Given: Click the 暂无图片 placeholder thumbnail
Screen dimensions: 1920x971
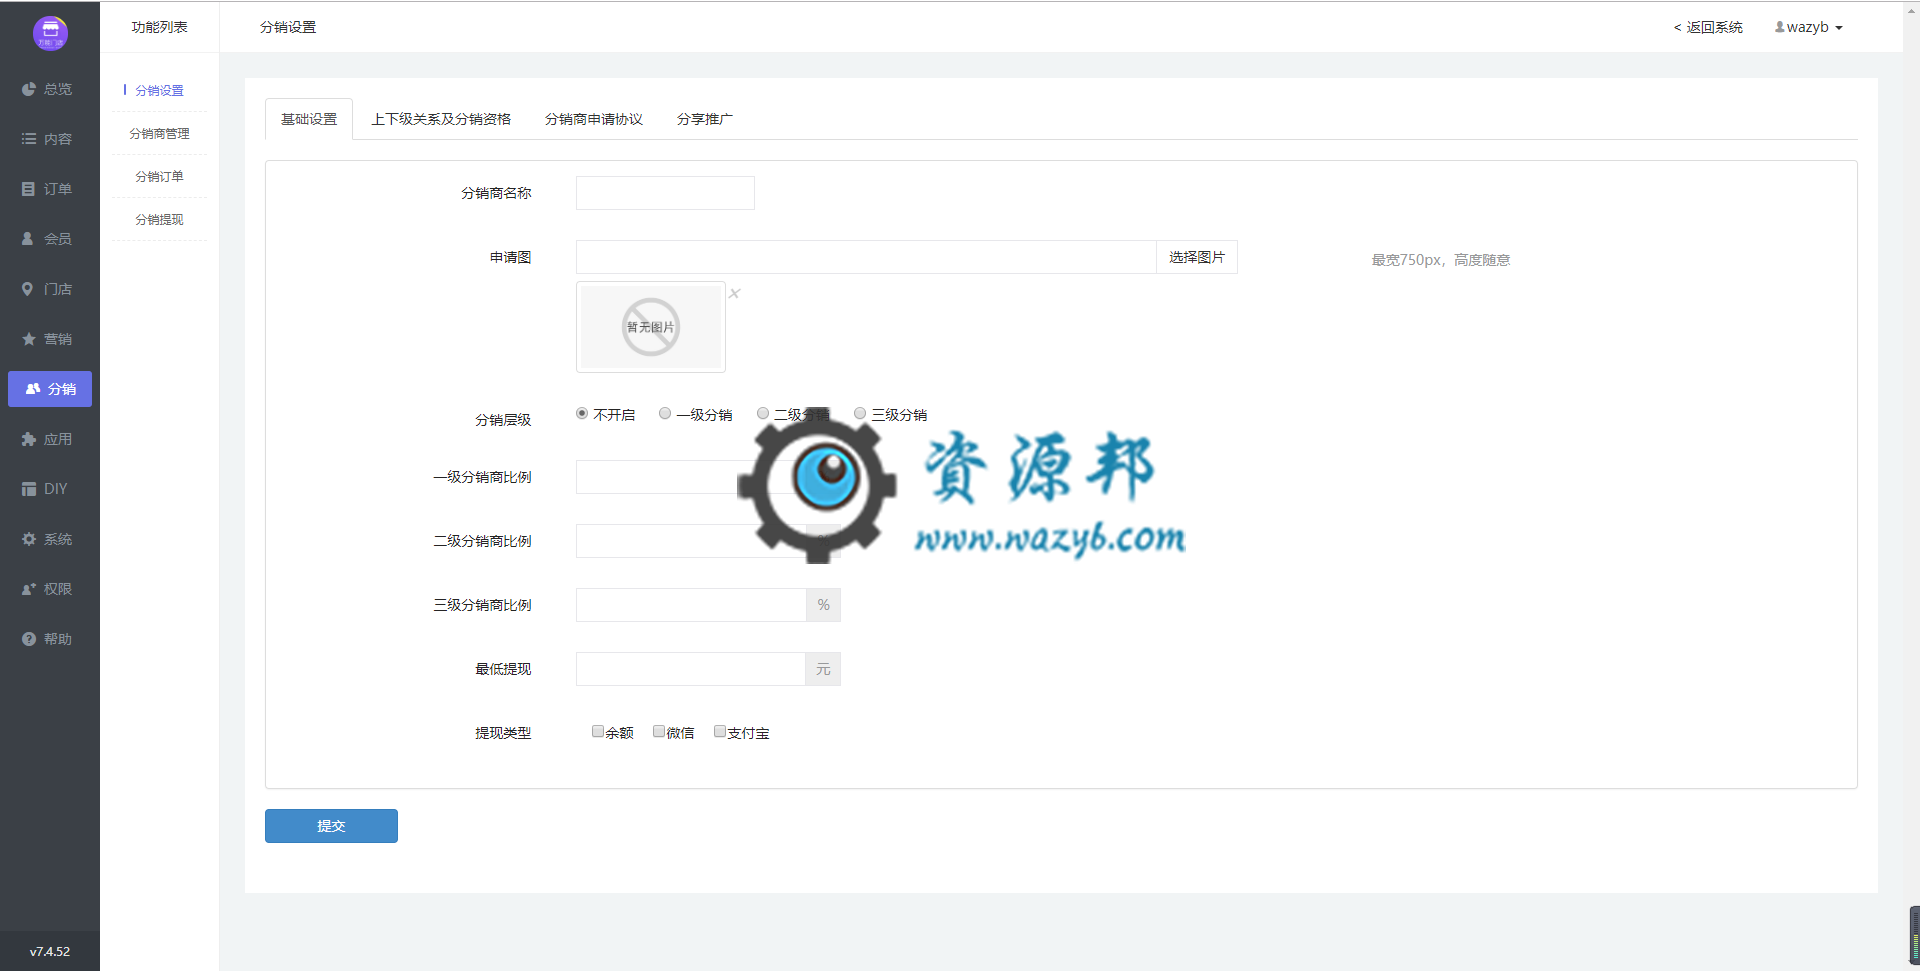Looking at the screenshot, I should [651, 327].
